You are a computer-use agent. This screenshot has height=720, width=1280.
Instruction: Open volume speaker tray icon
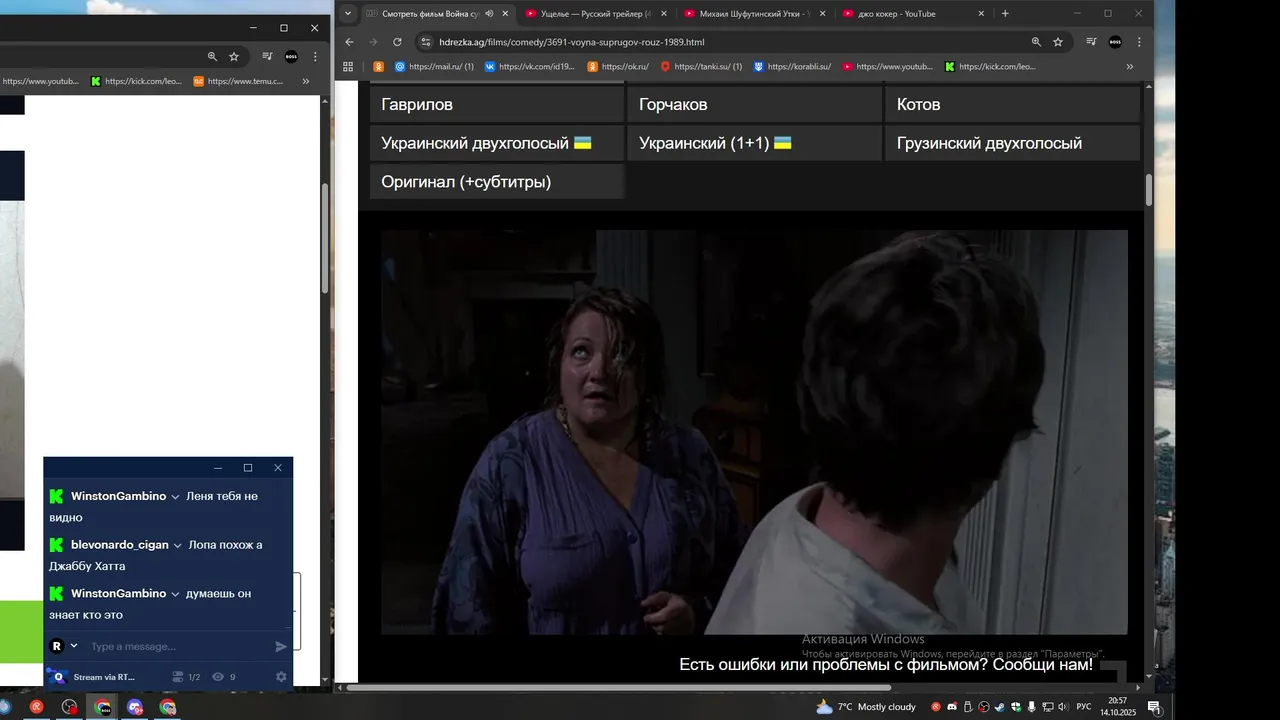tap(1063, 707)
